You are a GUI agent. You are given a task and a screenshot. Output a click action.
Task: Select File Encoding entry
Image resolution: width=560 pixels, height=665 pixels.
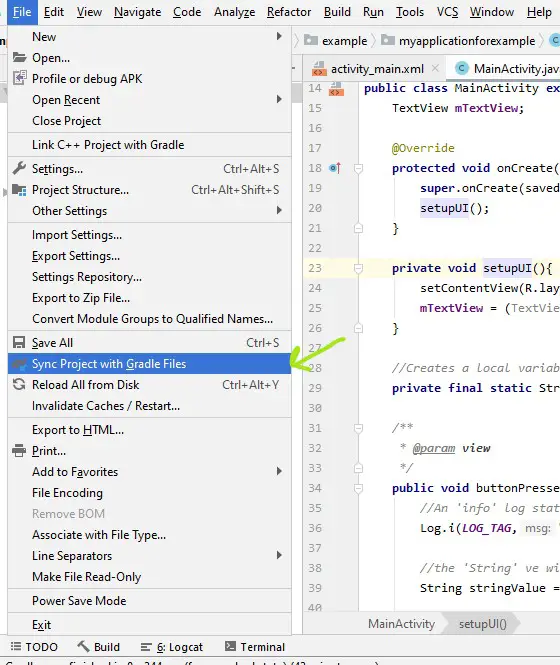(149, 493)
